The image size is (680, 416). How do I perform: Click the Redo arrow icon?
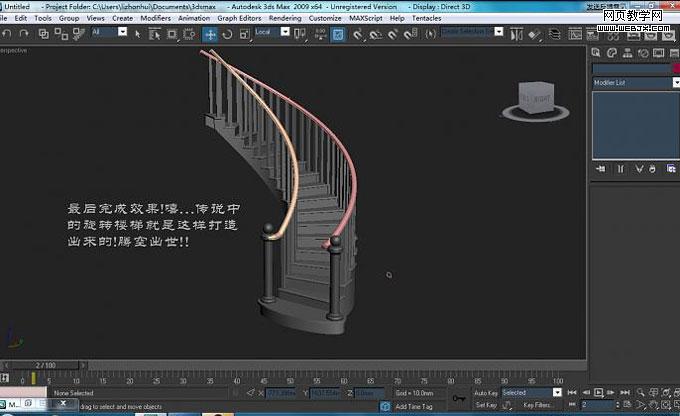(x=24, y=33)
